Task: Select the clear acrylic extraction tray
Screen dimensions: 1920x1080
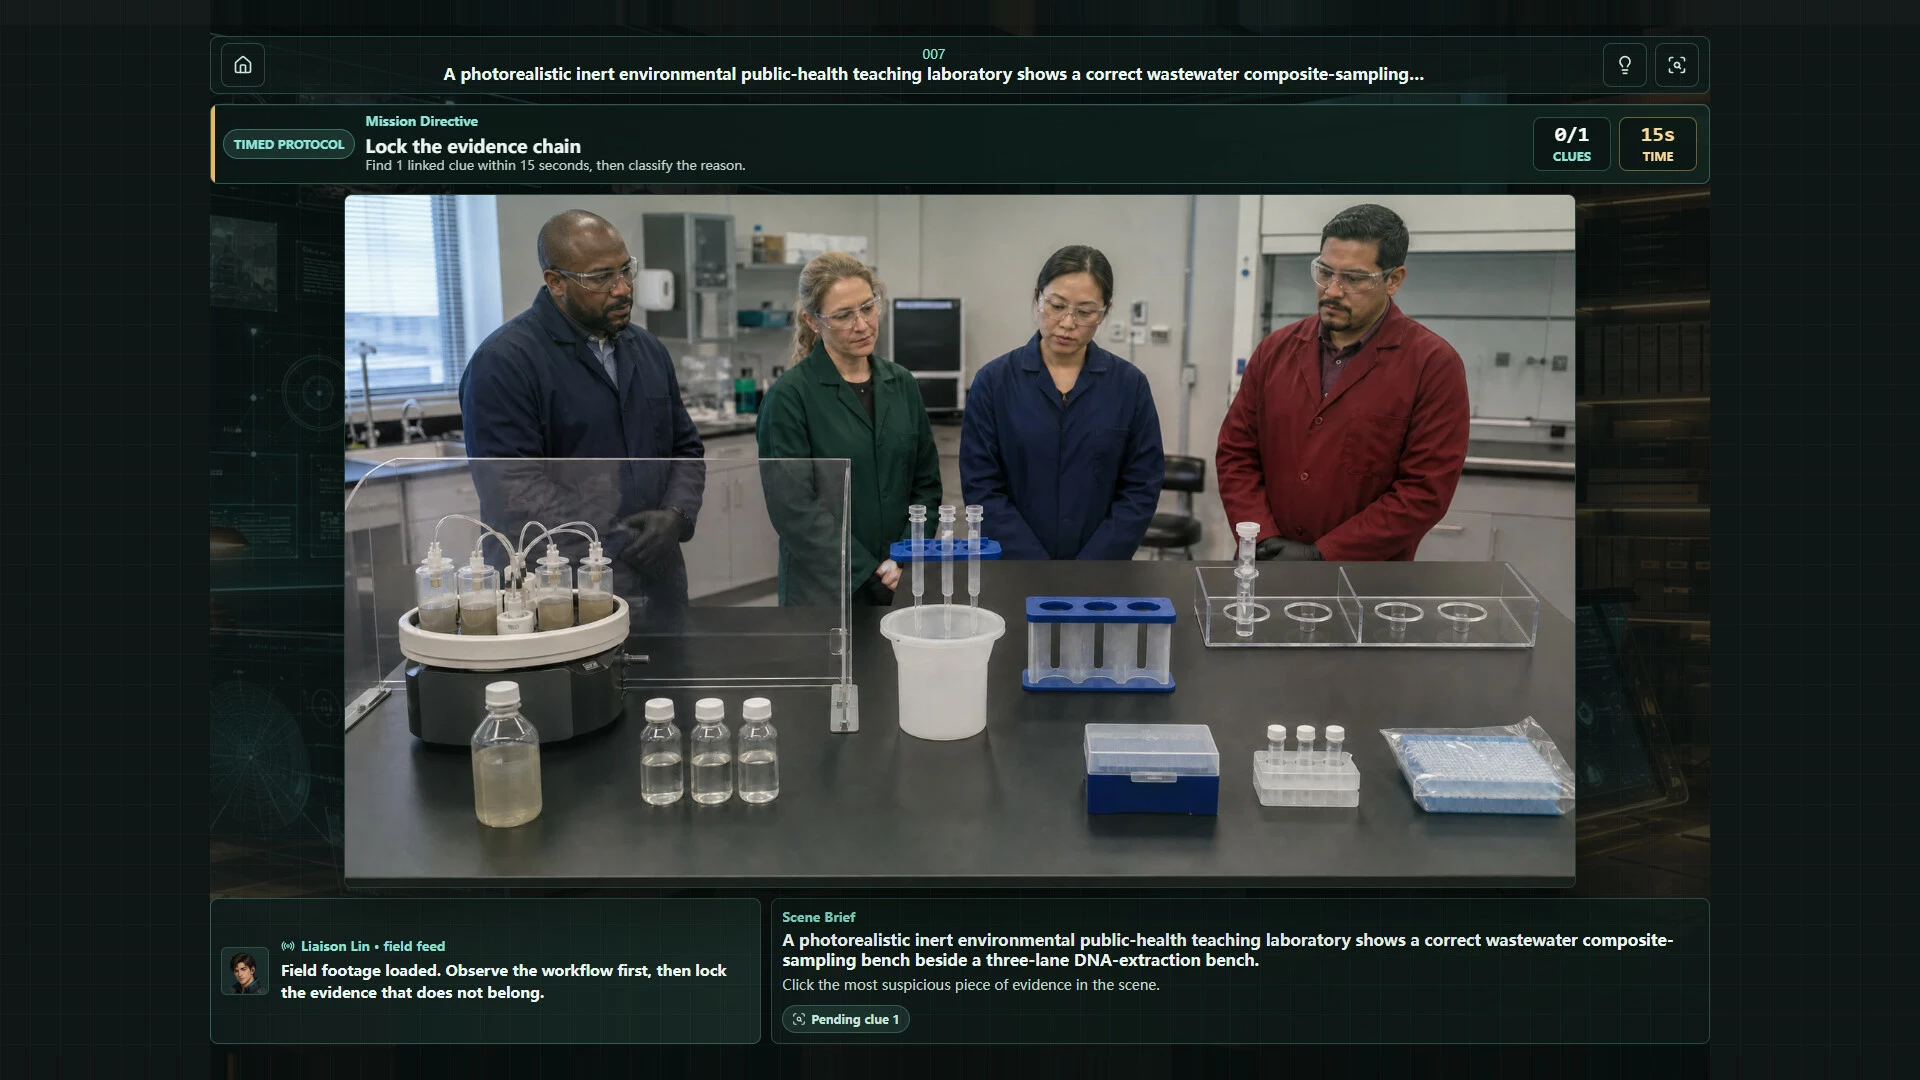Action: tap(1367, 605)
